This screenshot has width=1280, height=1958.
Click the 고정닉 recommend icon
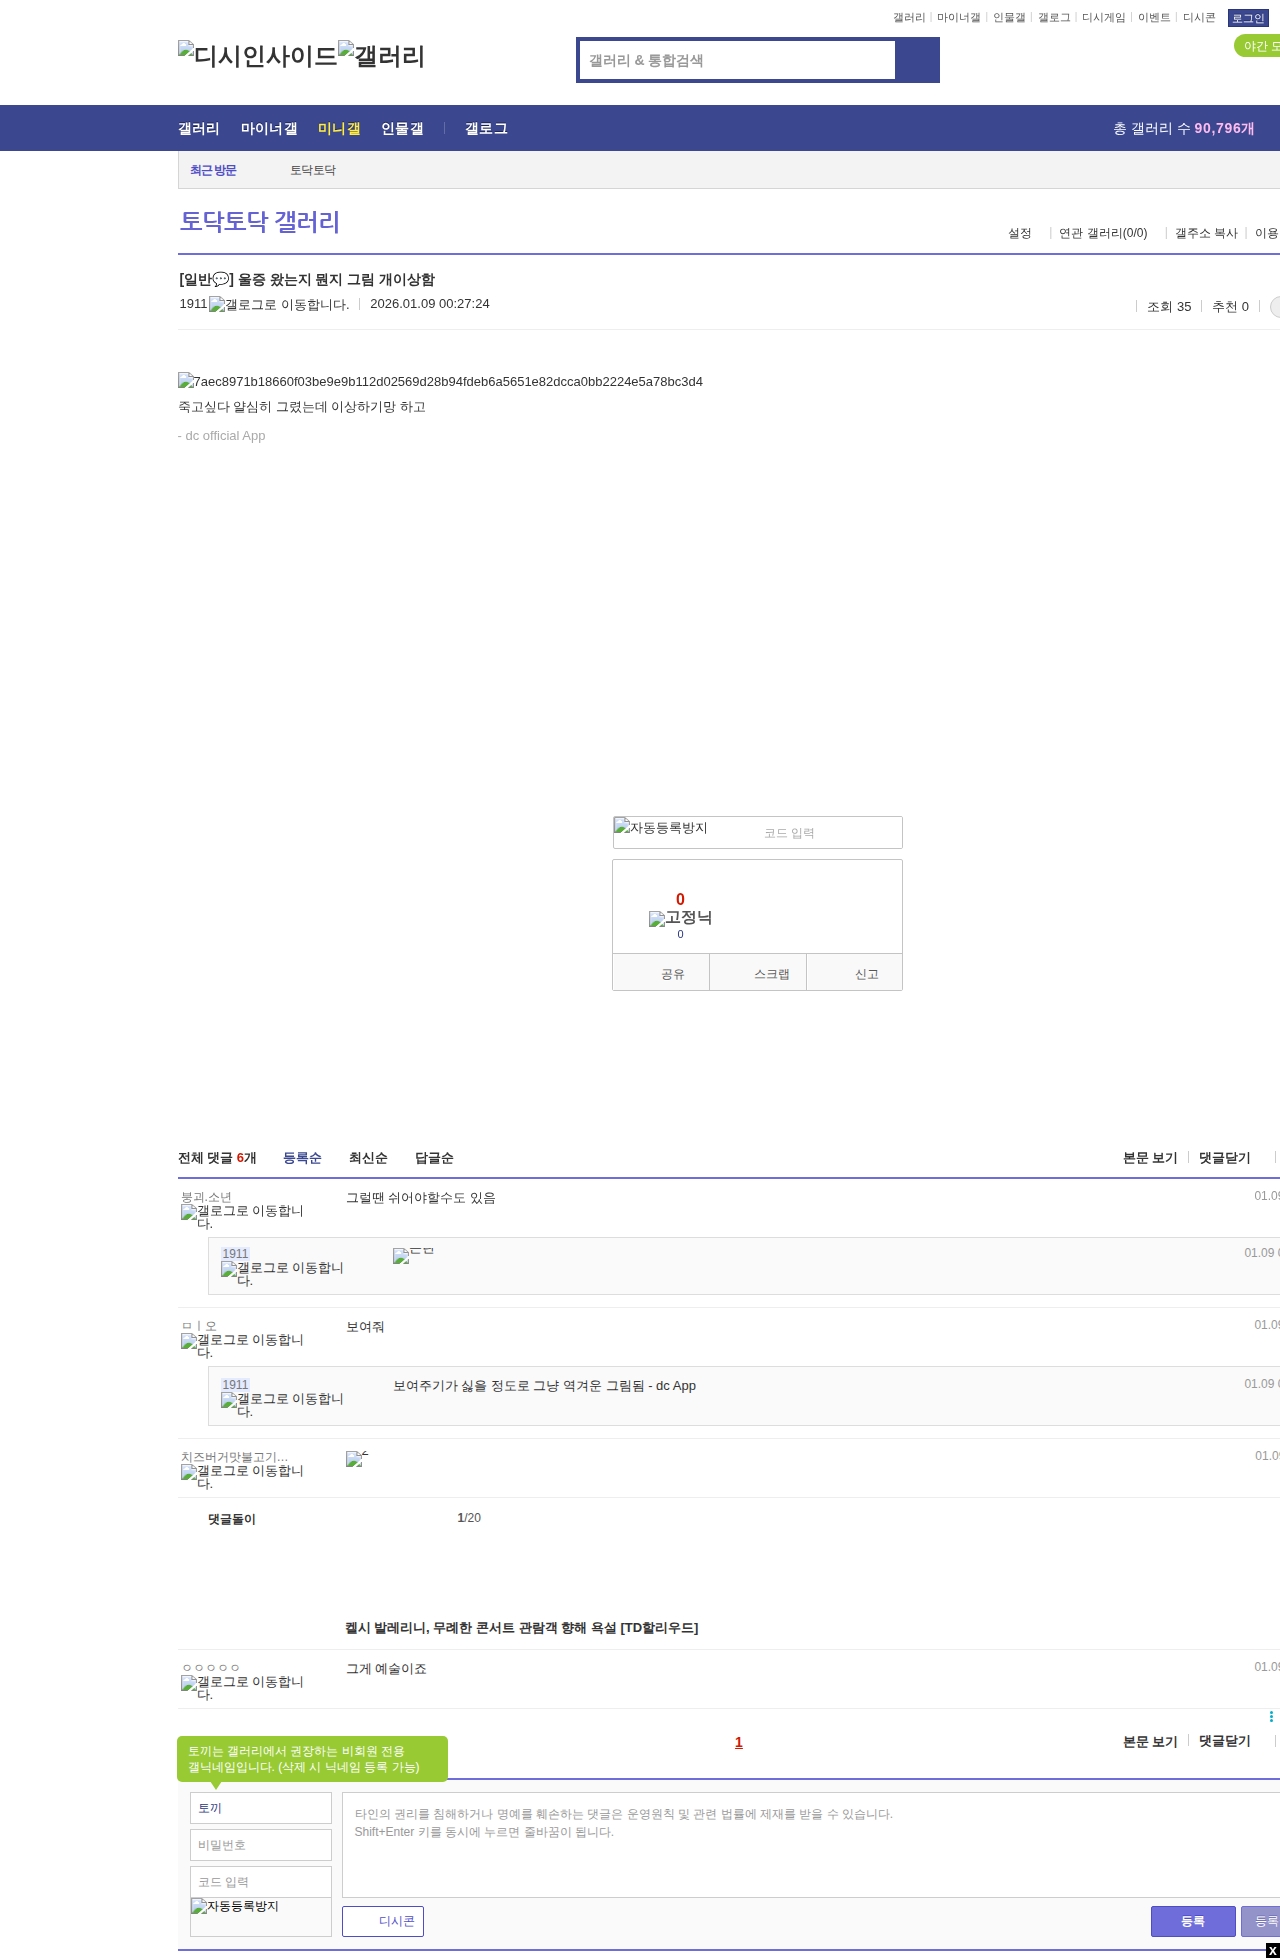point(680,918)
